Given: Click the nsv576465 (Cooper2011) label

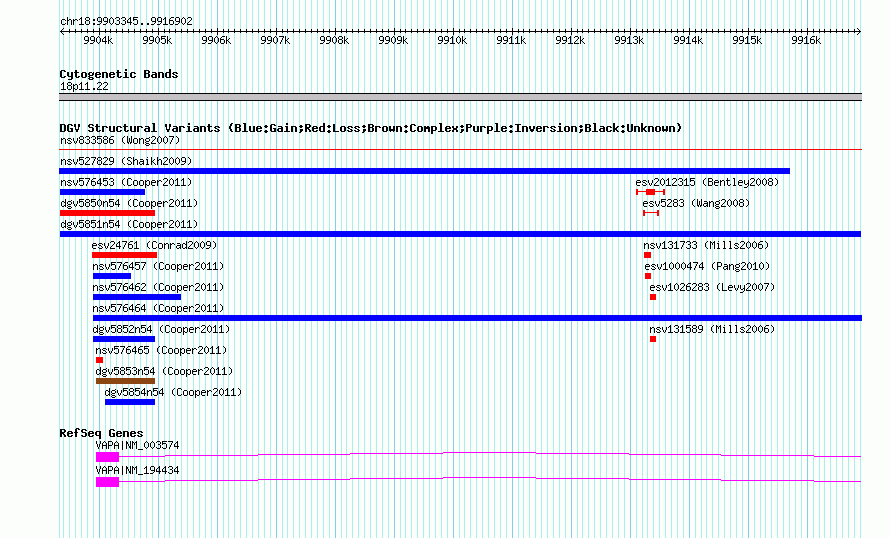Looking at the screenshot, I should [x=161, y=350].
